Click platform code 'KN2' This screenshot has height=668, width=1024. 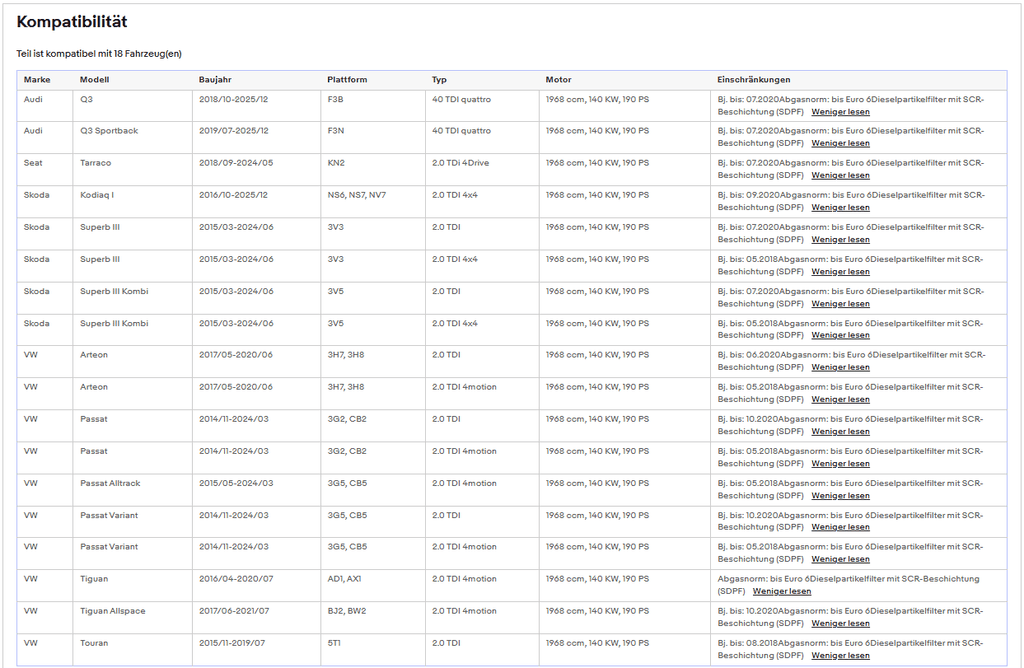(336, 163)
